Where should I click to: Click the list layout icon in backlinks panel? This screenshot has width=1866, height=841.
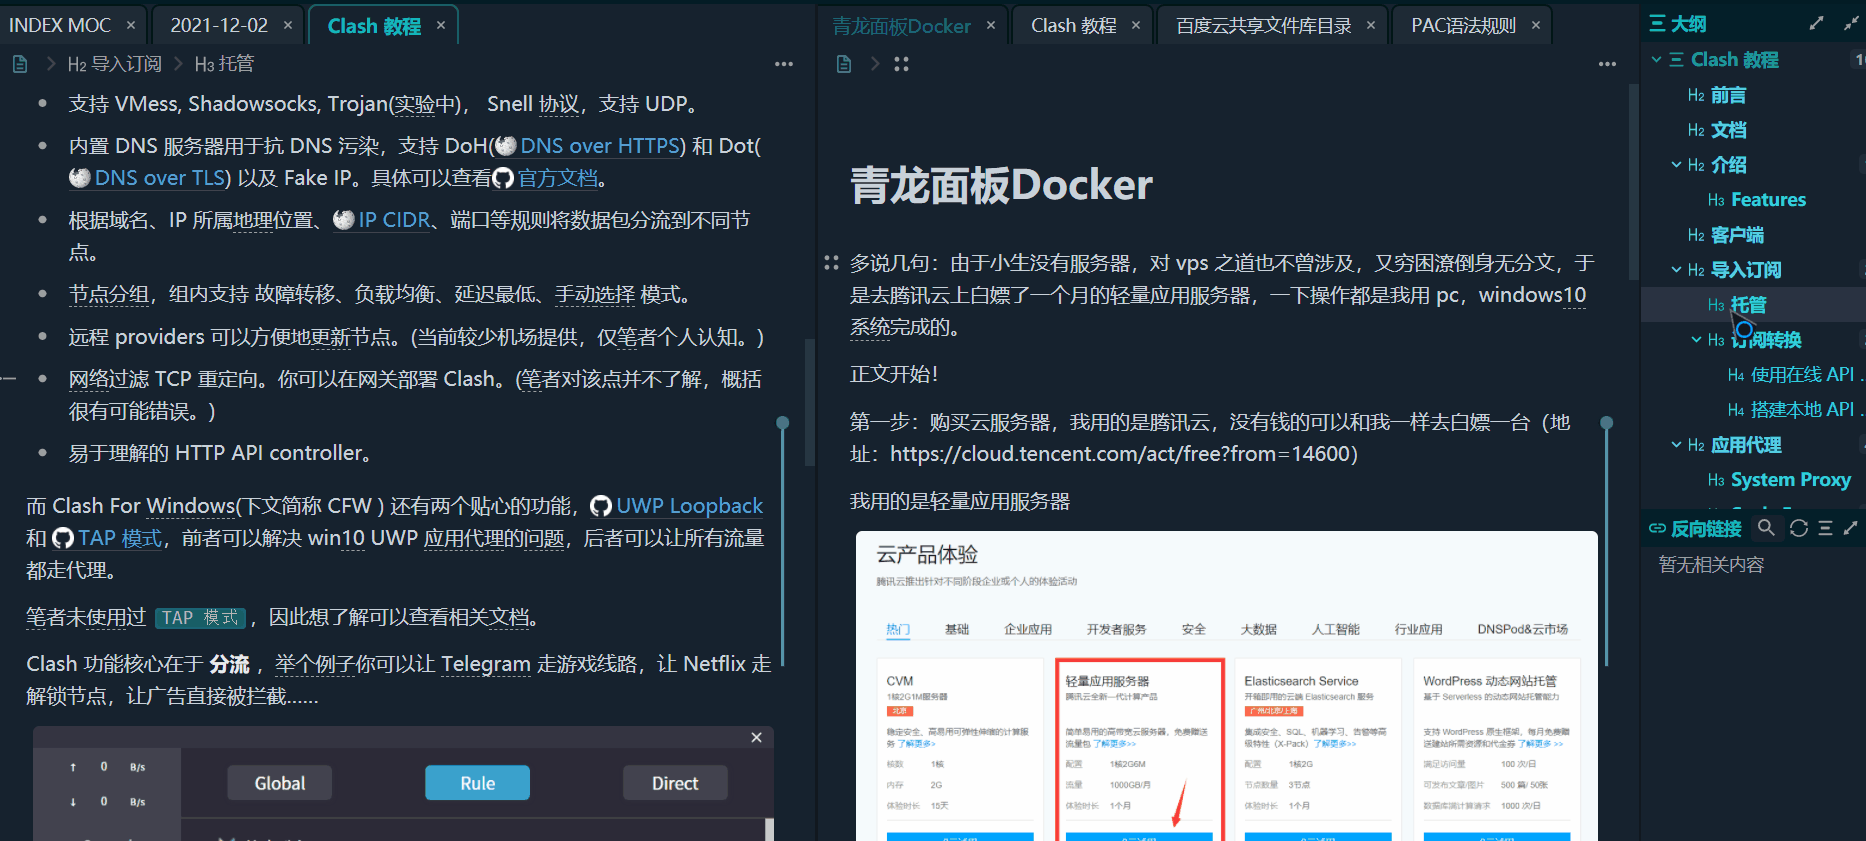tap(1826, 528)
